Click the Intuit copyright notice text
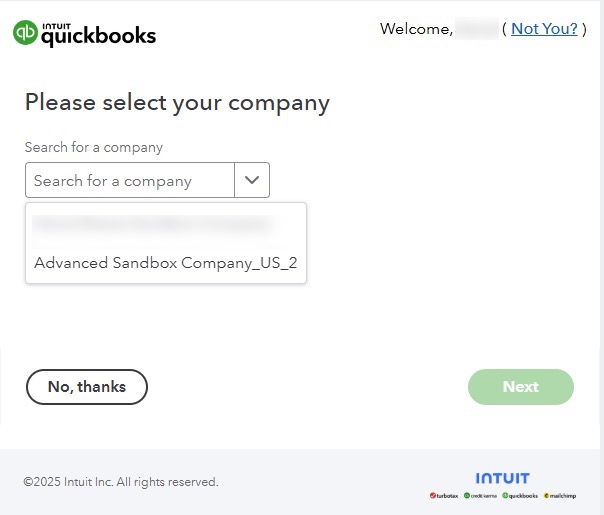Viewport: 604px width, 515px height. point(121,482)
